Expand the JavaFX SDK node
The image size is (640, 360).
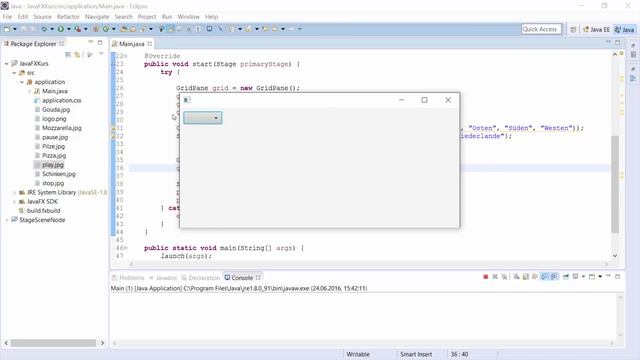(14, 202)
